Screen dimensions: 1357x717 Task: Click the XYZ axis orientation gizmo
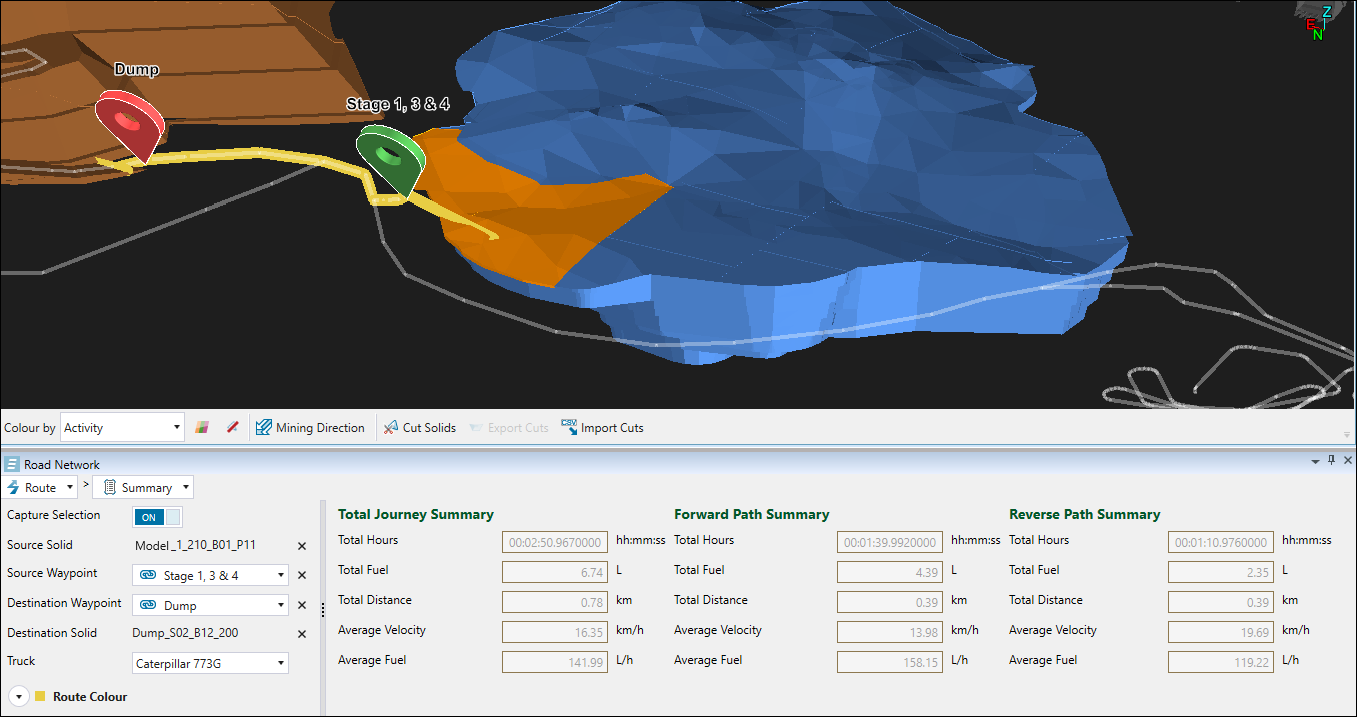1320,22
